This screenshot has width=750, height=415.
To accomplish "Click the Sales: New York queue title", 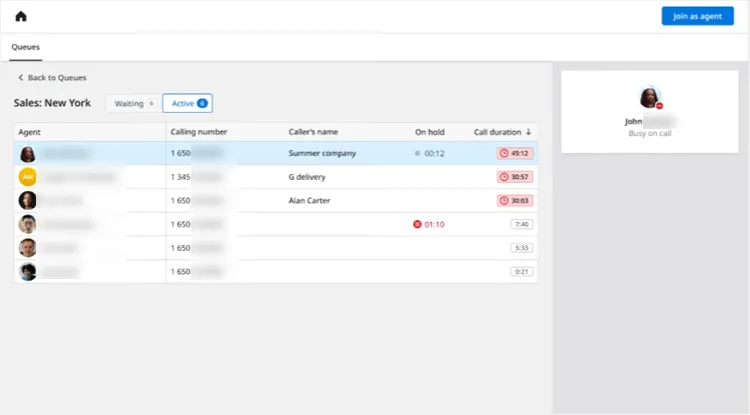I will tap(52, 103).
